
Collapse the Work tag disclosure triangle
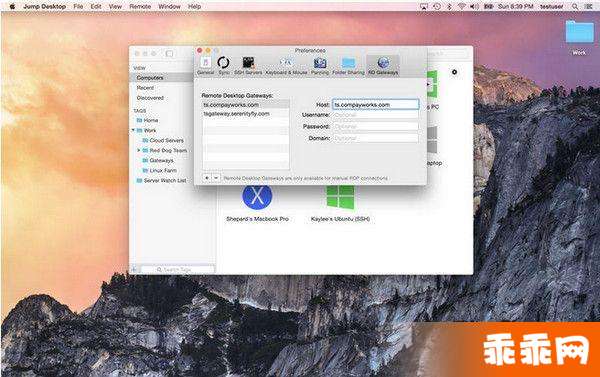coord(133,130)
